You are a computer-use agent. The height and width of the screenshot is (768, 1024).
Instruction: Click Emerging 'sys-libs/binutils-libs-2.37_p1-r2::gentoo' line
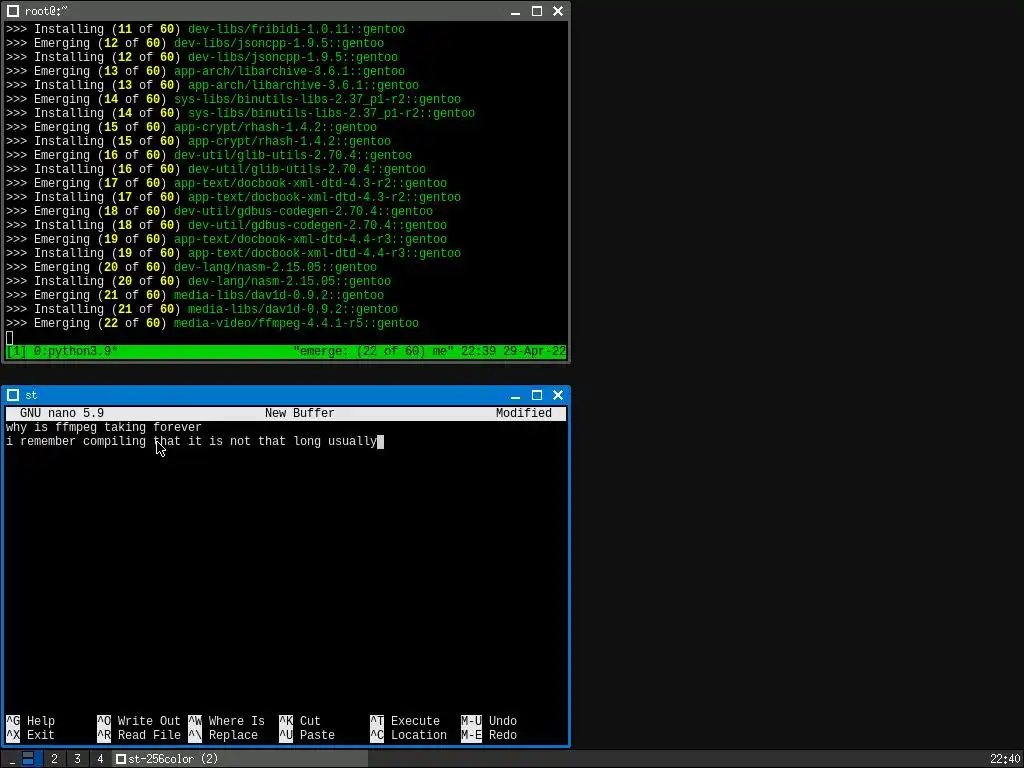pyautogui.click(x=233, y=99)
